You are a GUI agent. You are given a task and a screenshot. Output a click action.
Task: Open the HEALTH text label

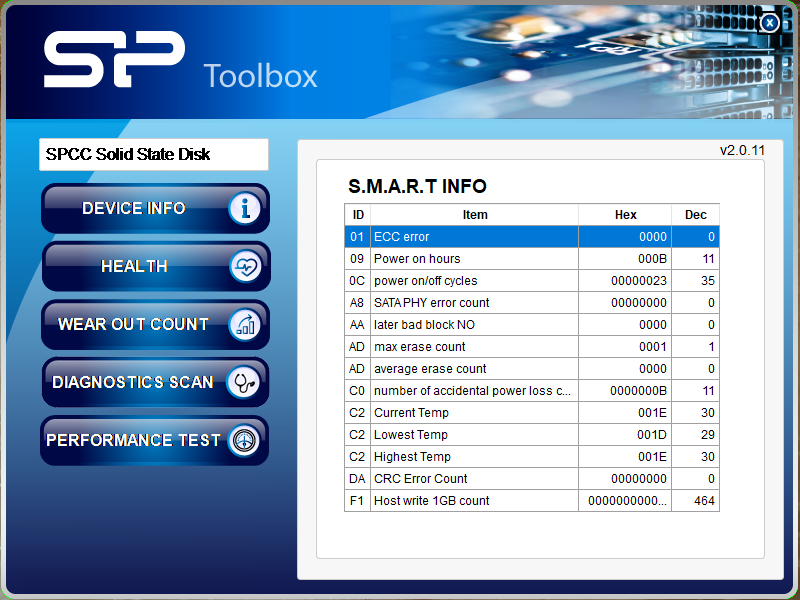pyautogui.click(x=134, y=266)
